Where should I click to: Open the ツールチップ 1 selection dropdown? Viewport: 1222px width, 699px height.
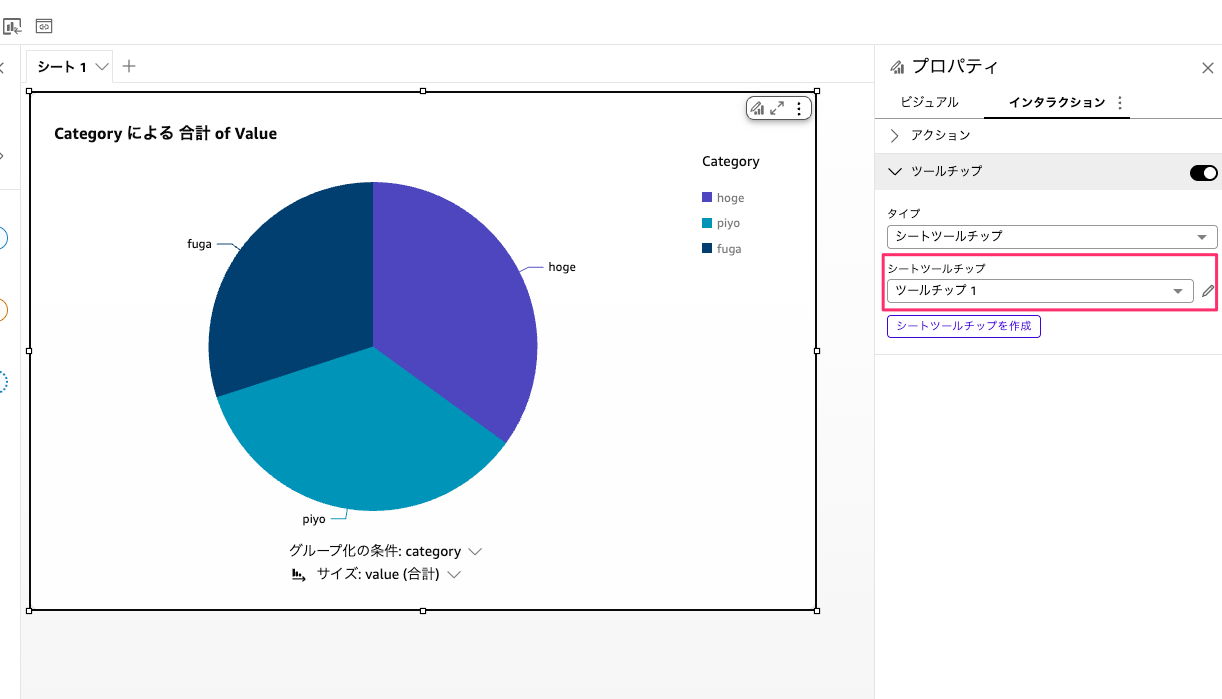point(1039,291)
